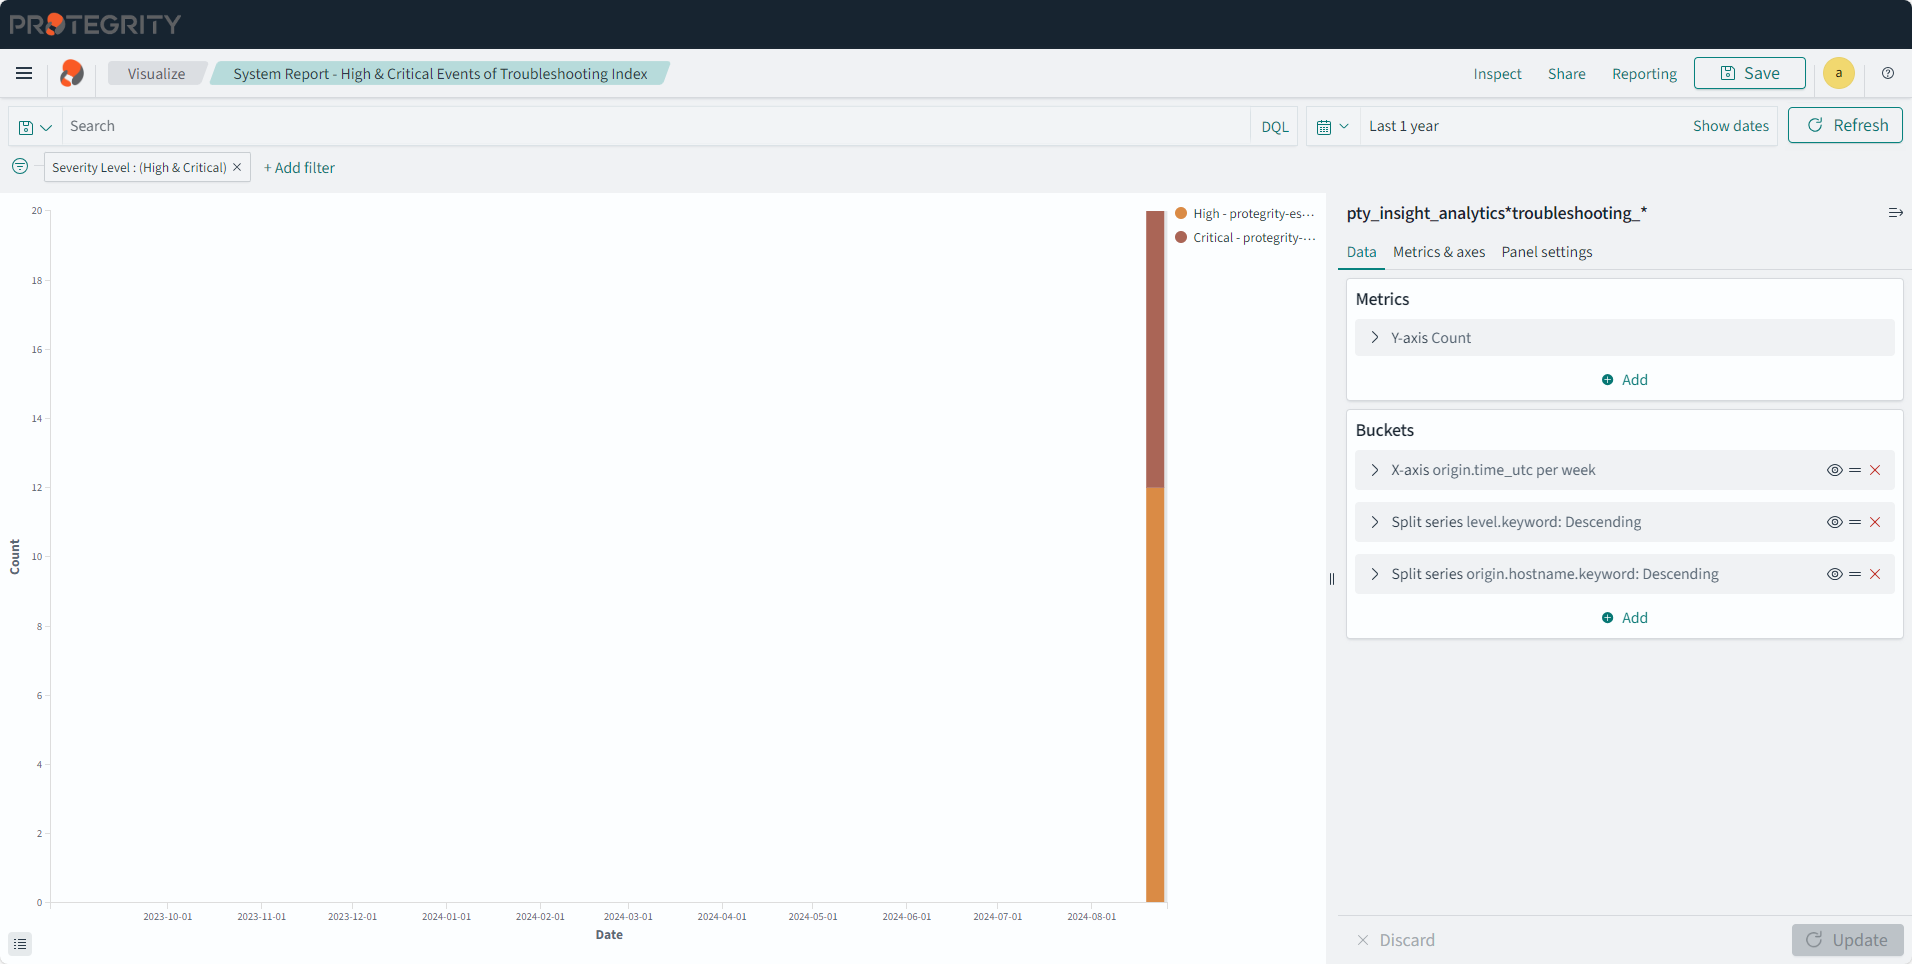Open the Panel settings tab
The height and width of the screenshot is (964, 1912).
(1546, 252)
